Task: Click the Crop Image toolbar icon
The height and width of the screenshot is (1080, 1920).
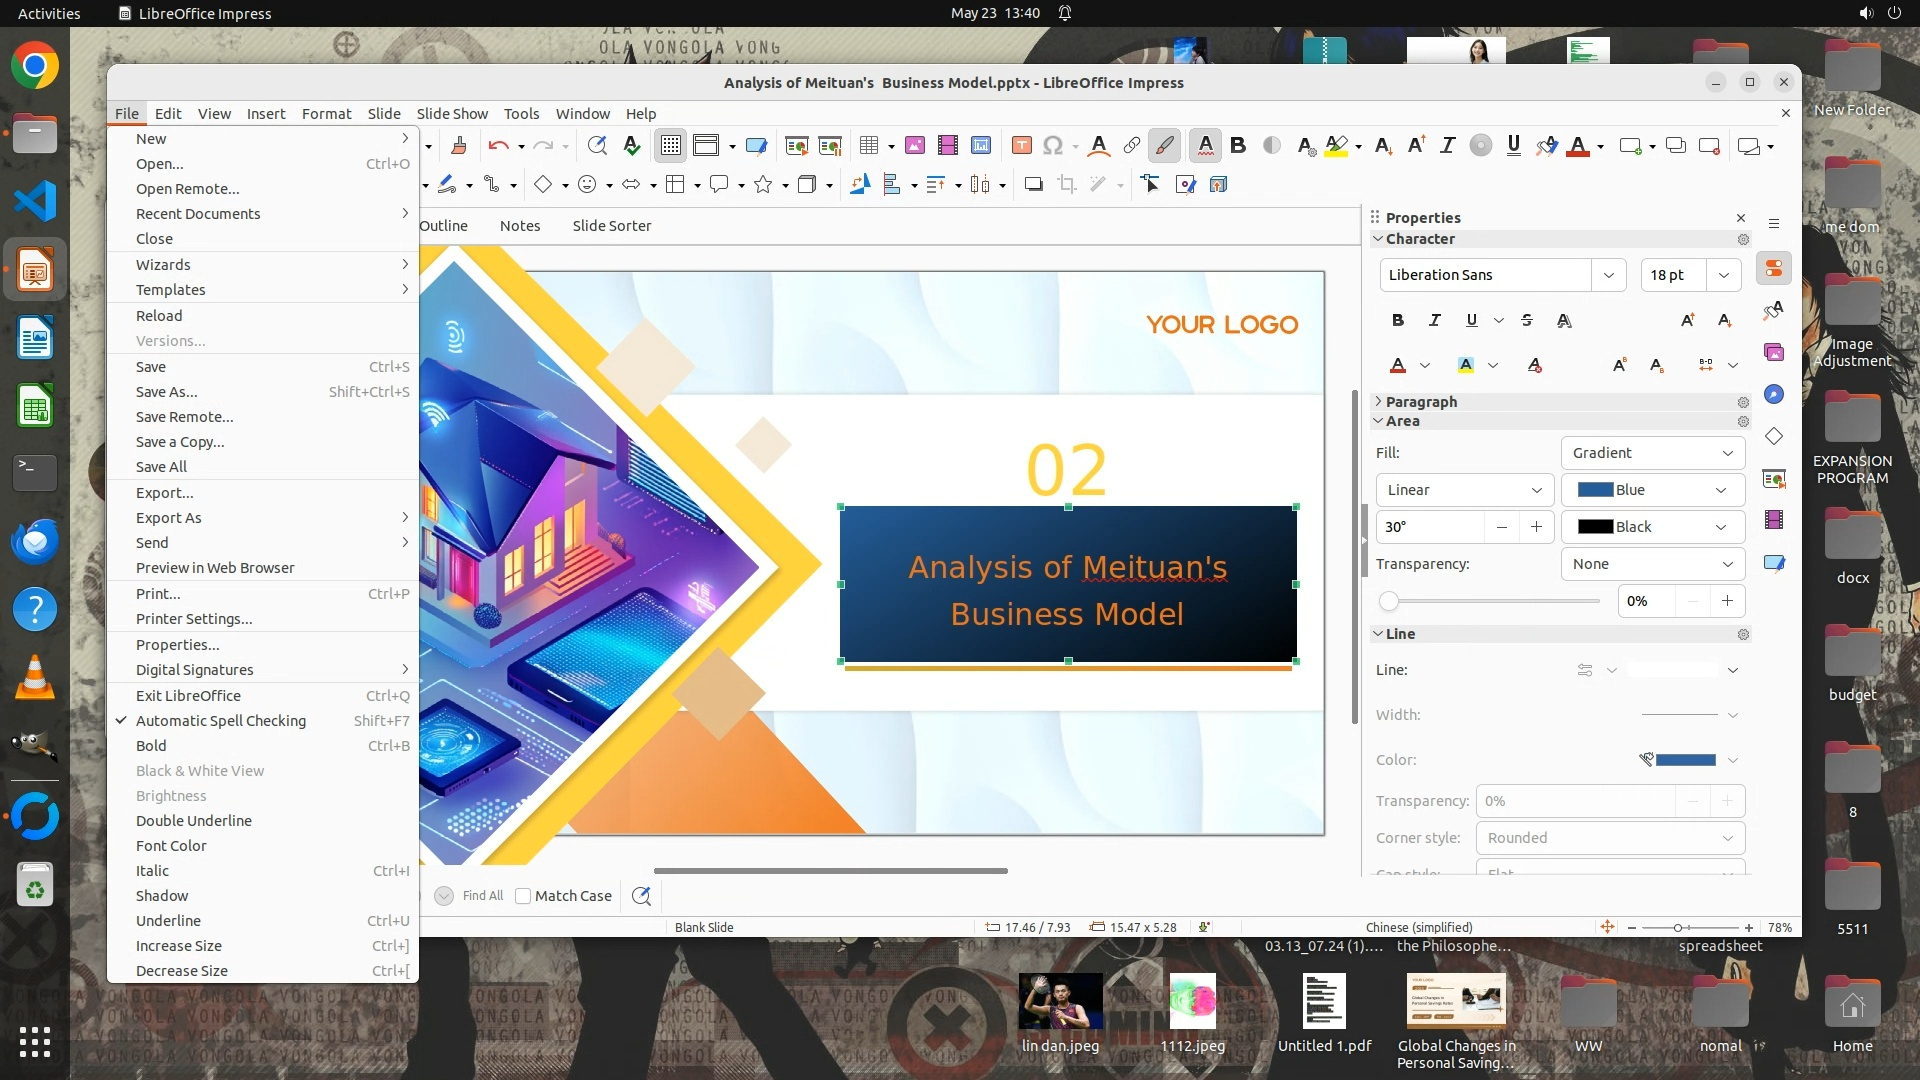Action: coord(1067,184)
